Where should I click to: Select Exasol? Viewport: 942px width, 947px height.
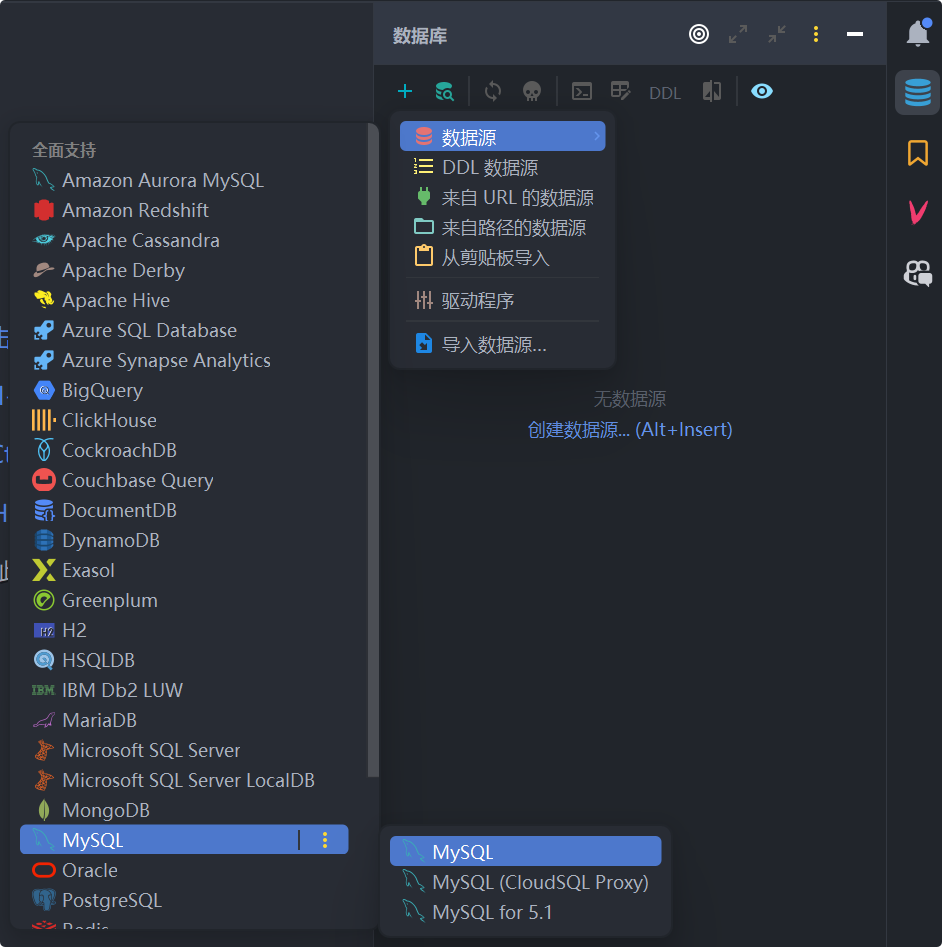point(184,570)
